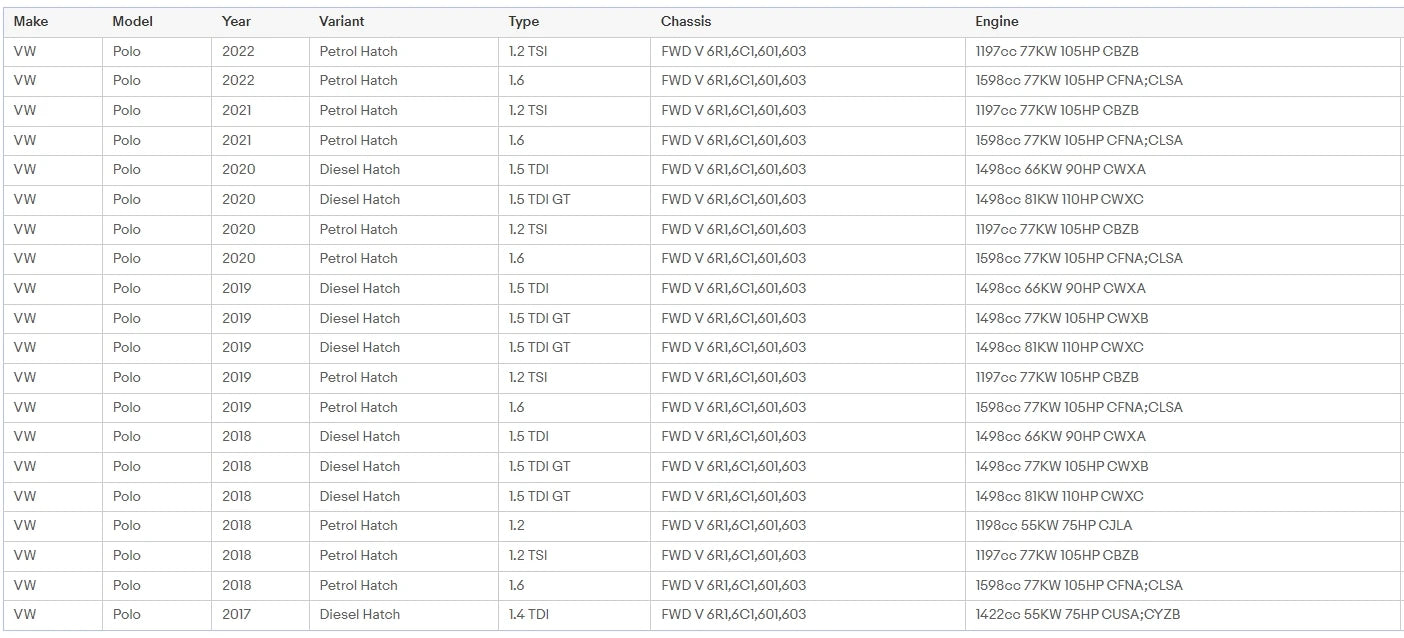Select the '2017' year cell
This screenshot has width=1404, height=638.
pos(237,614)
